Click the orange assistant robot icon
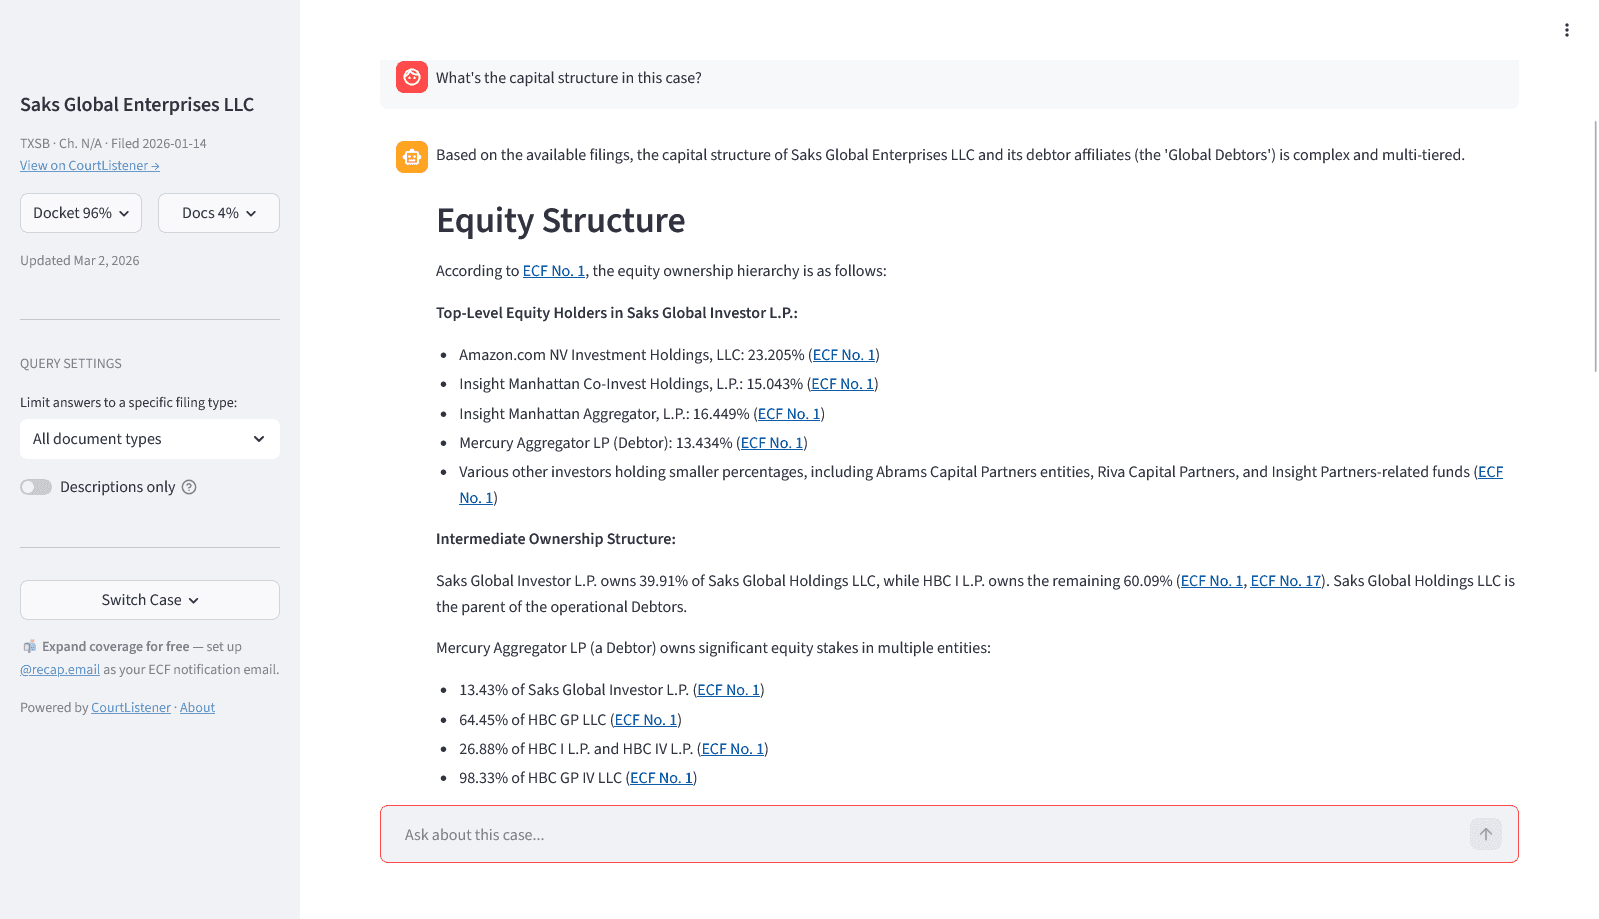 (x=412, y=157)
